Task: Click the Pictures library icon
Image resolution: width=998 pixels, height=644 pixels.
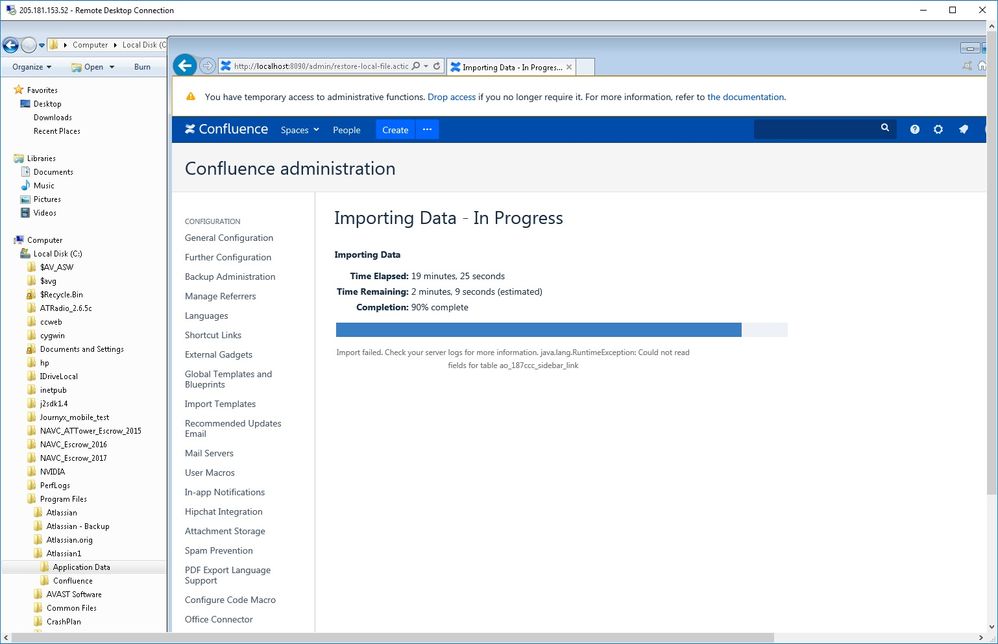Action: tap(25, 199)
